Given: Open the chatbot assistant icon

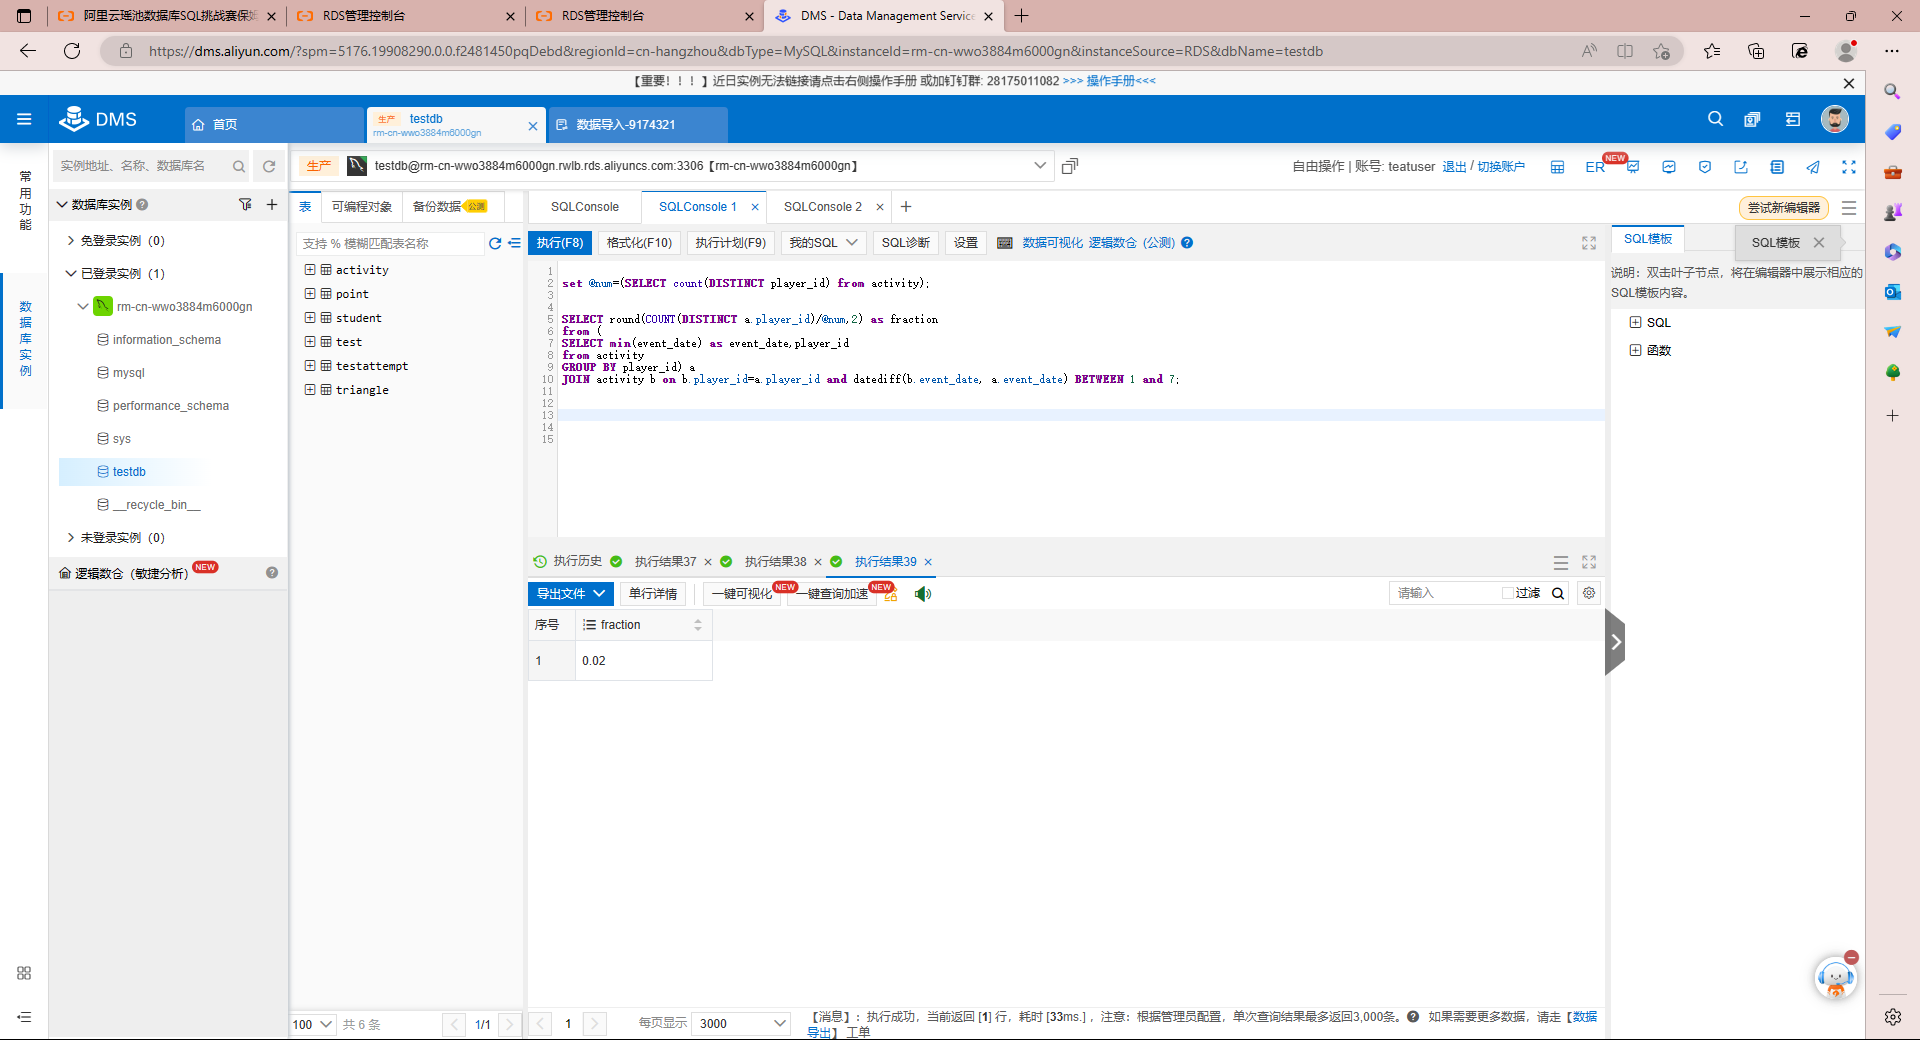Looking at the screenshot, I should [1836, 977].
